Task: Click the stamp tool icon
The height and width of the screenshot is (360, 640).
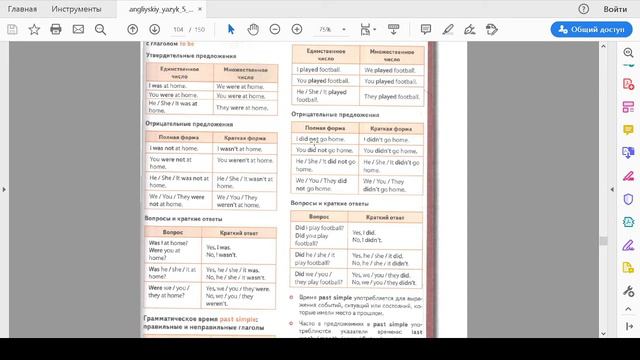Action: coord(492,29)
